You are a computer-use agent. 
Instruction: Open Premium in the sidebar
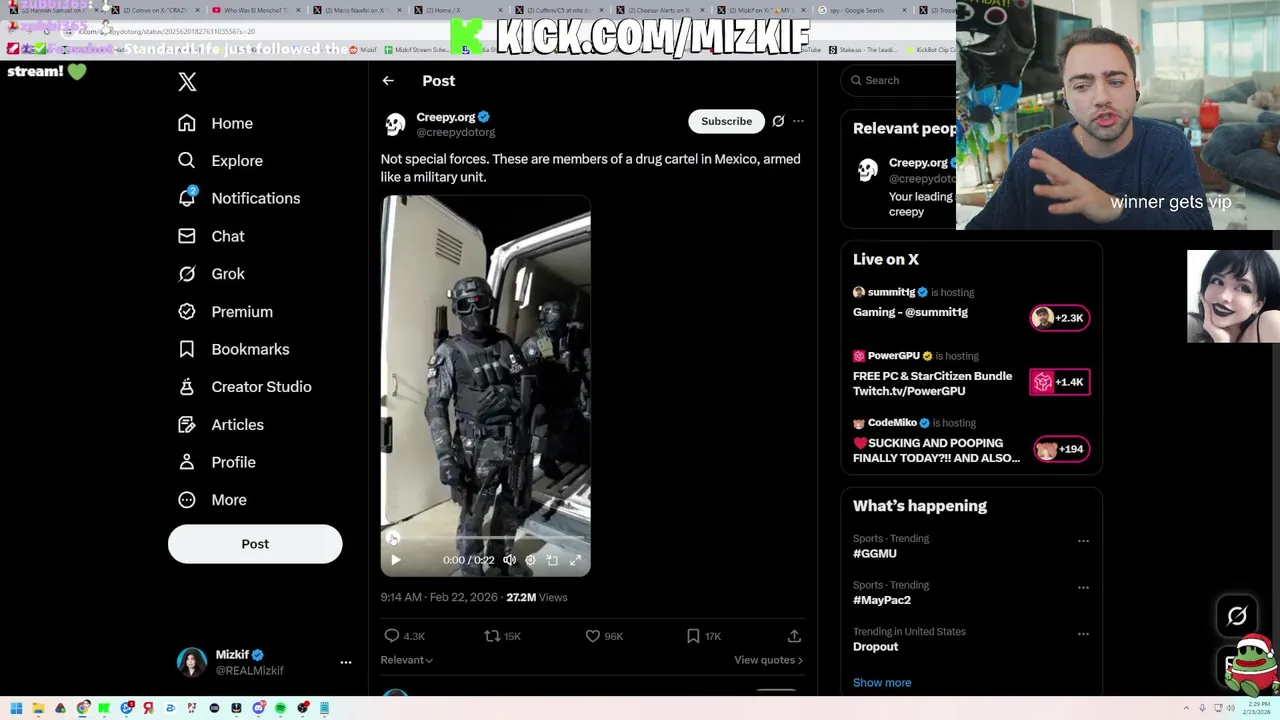tap(225, 312)
